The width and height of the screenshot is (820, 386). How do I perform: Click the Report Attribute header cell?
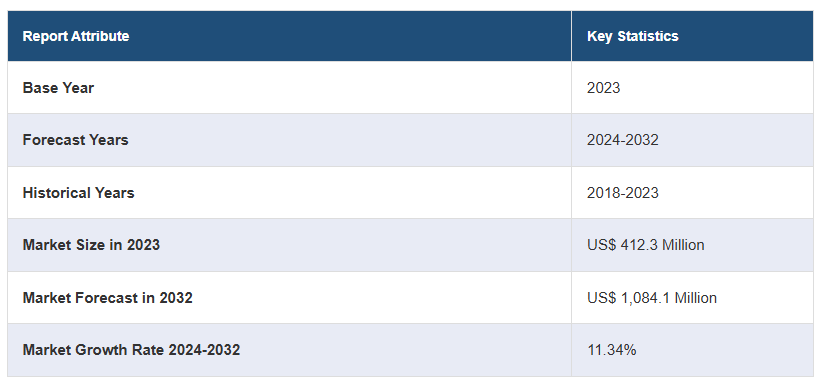pyautogui.click(x=289, y=36)
